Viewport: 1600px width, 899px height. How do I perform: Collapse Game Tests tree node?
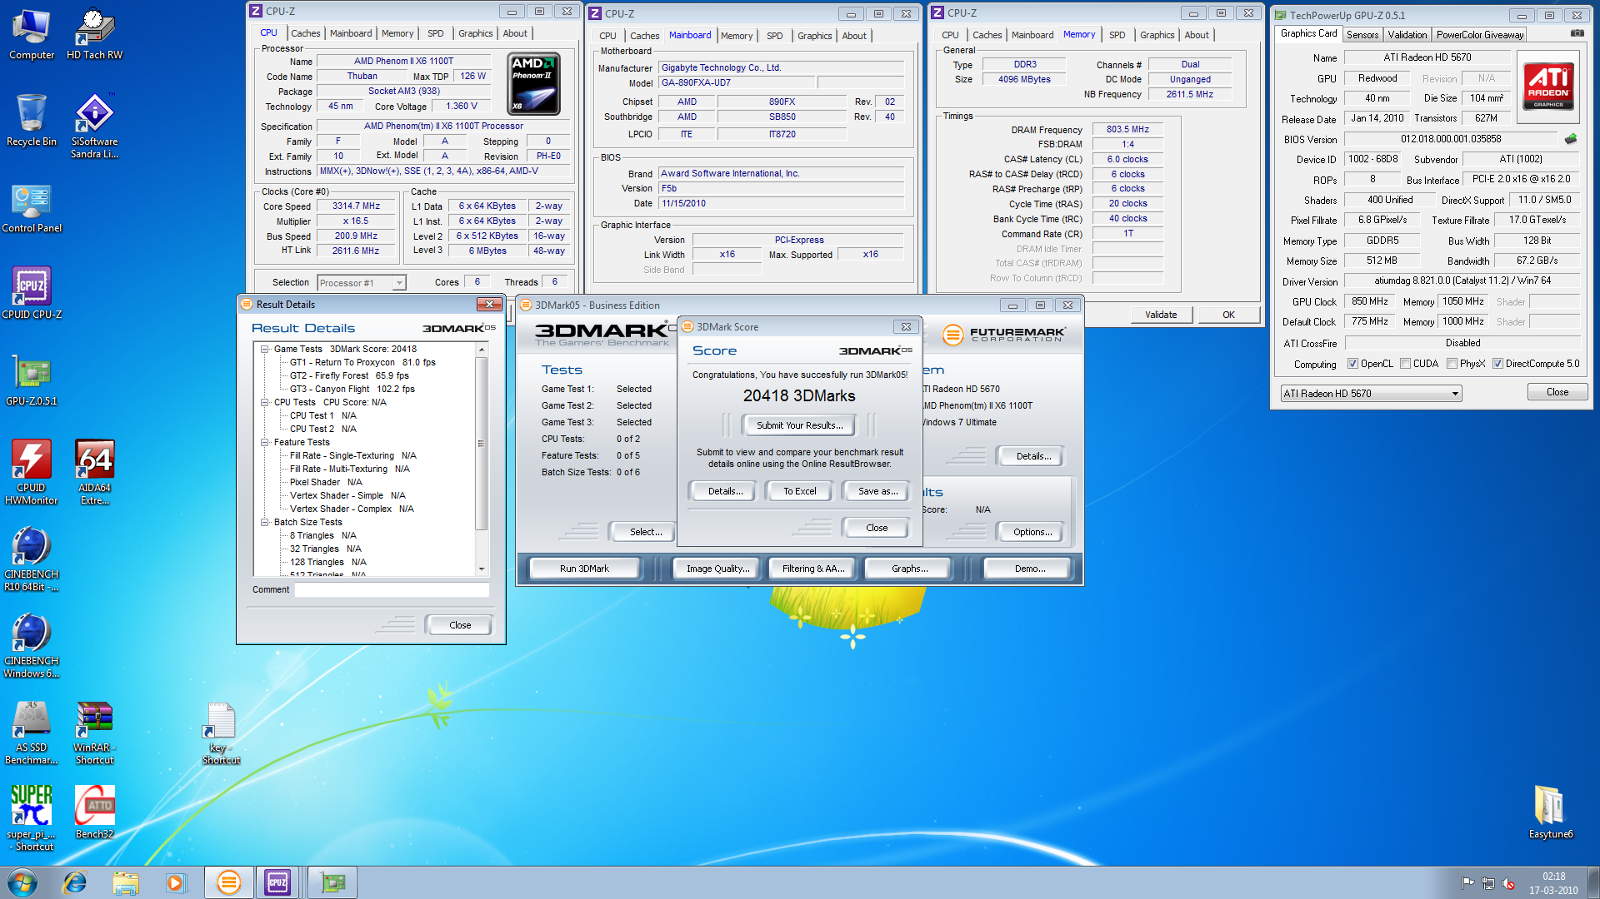pos(265,349)
